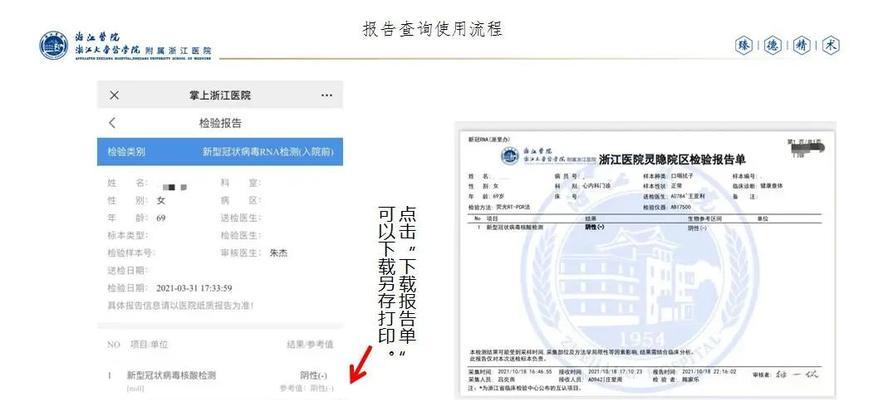Screen dimensions: 893x400
Task: Click the 病区 field label
Action: (x=240, y=201)
